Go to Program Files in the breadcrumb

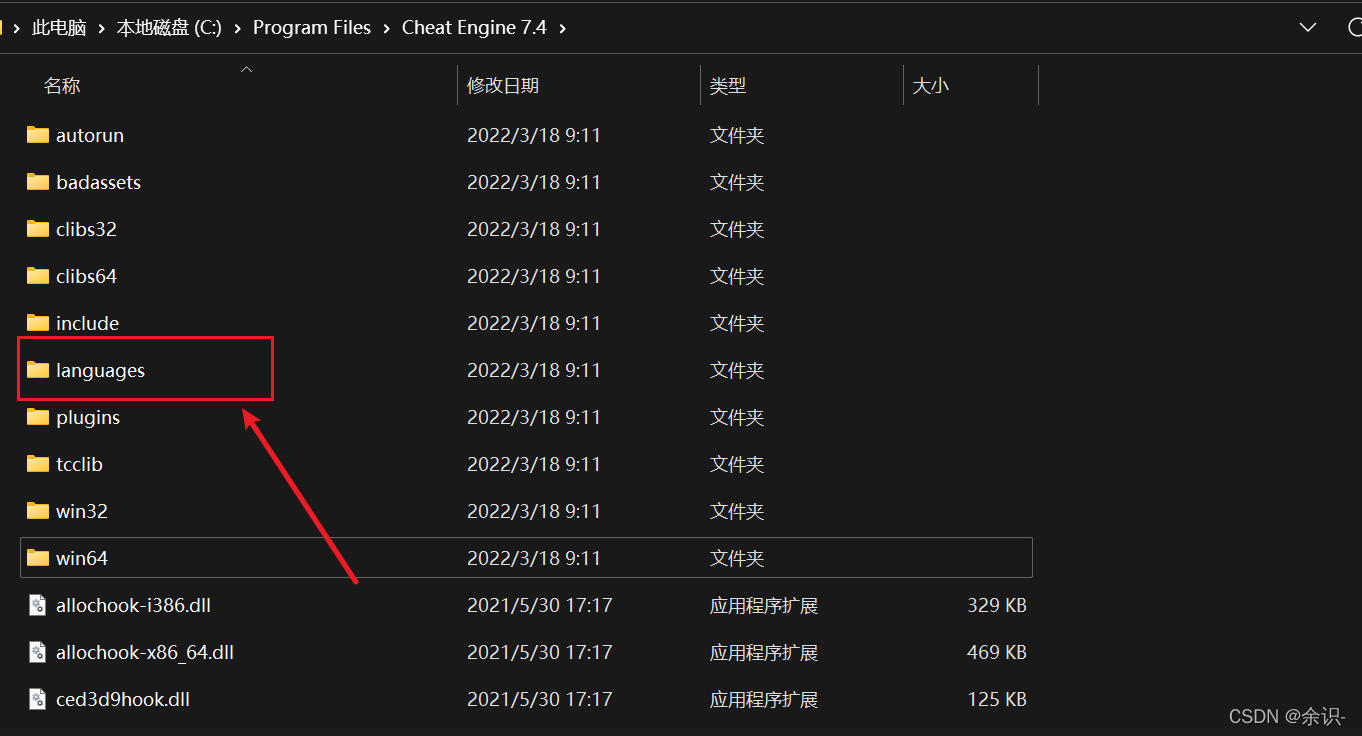coord(312,28)
